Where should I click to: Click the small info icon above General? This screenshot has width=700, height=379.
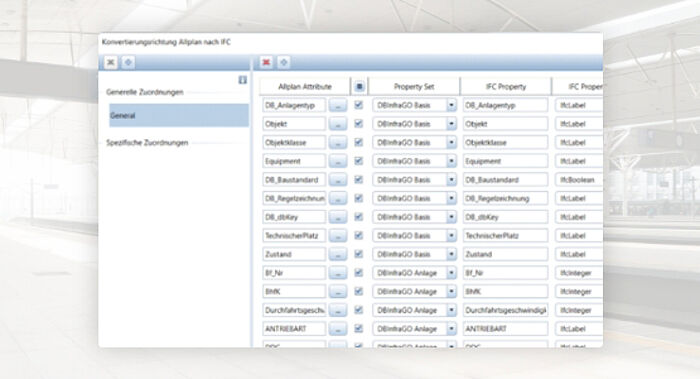click(x=242, y=80)
